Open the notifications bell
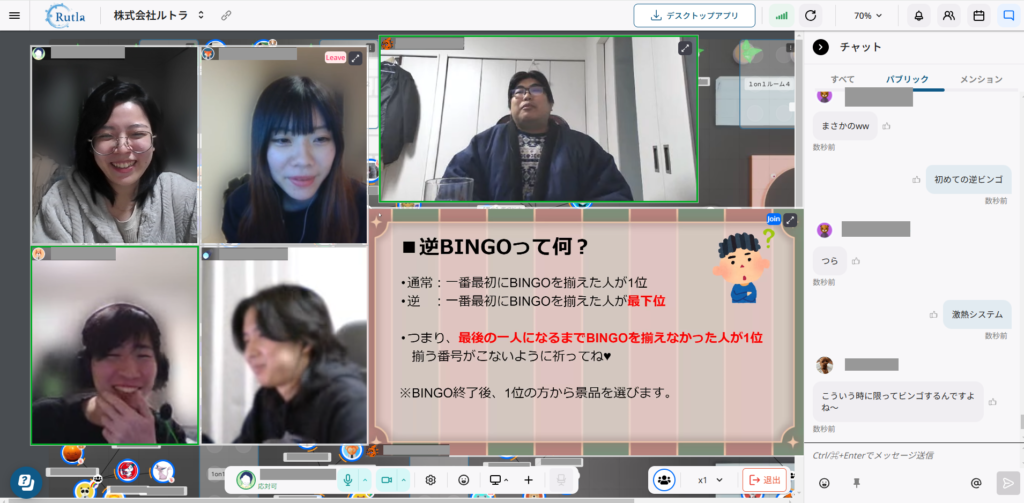This screenshot has width=1024, height=503. [918, 16]
